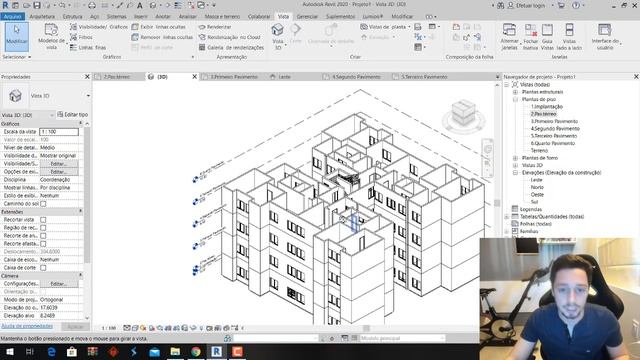Toggle Recortar vista checkbox
The width and height of the screenshot is (640, 360).
[43, 220]
